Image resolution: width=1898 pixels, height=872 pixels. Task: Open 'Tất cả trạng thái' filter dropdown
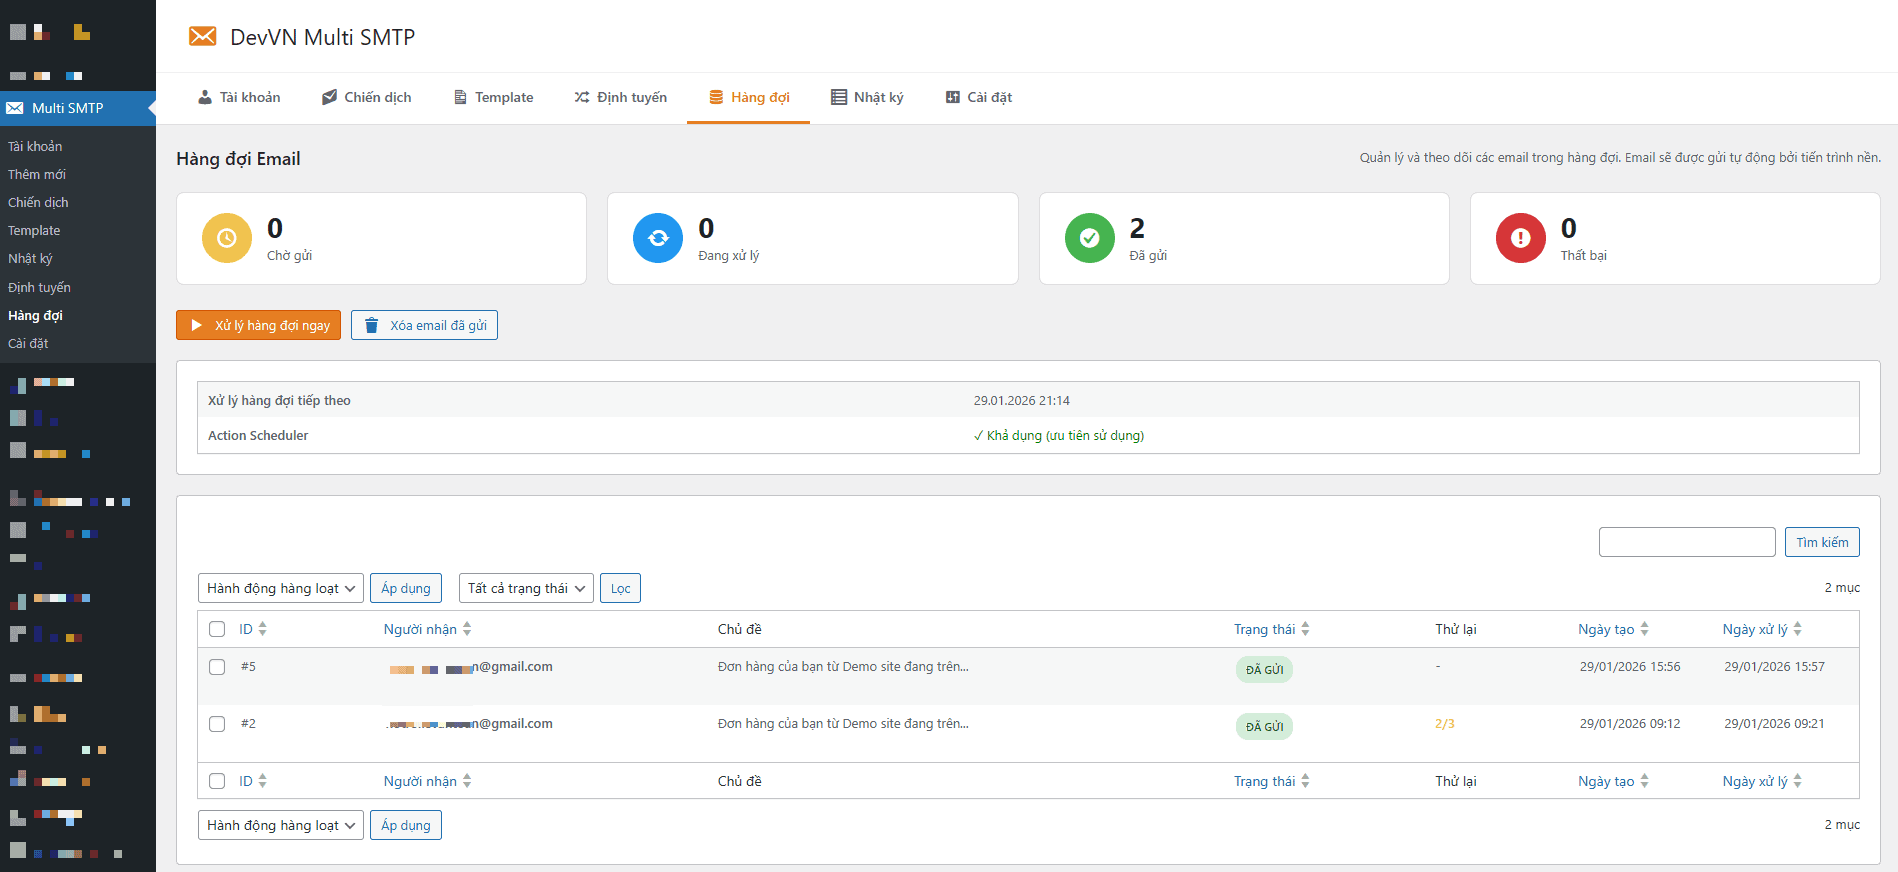[525, 588]
